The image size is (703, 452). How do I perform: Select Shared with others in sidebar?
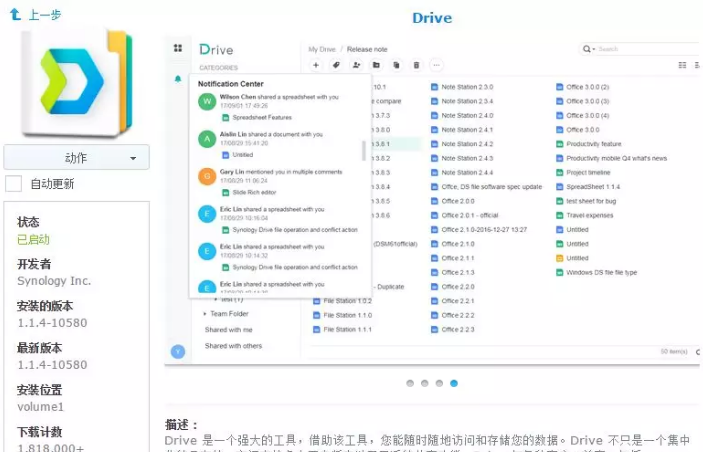click(x=233, y=346)
